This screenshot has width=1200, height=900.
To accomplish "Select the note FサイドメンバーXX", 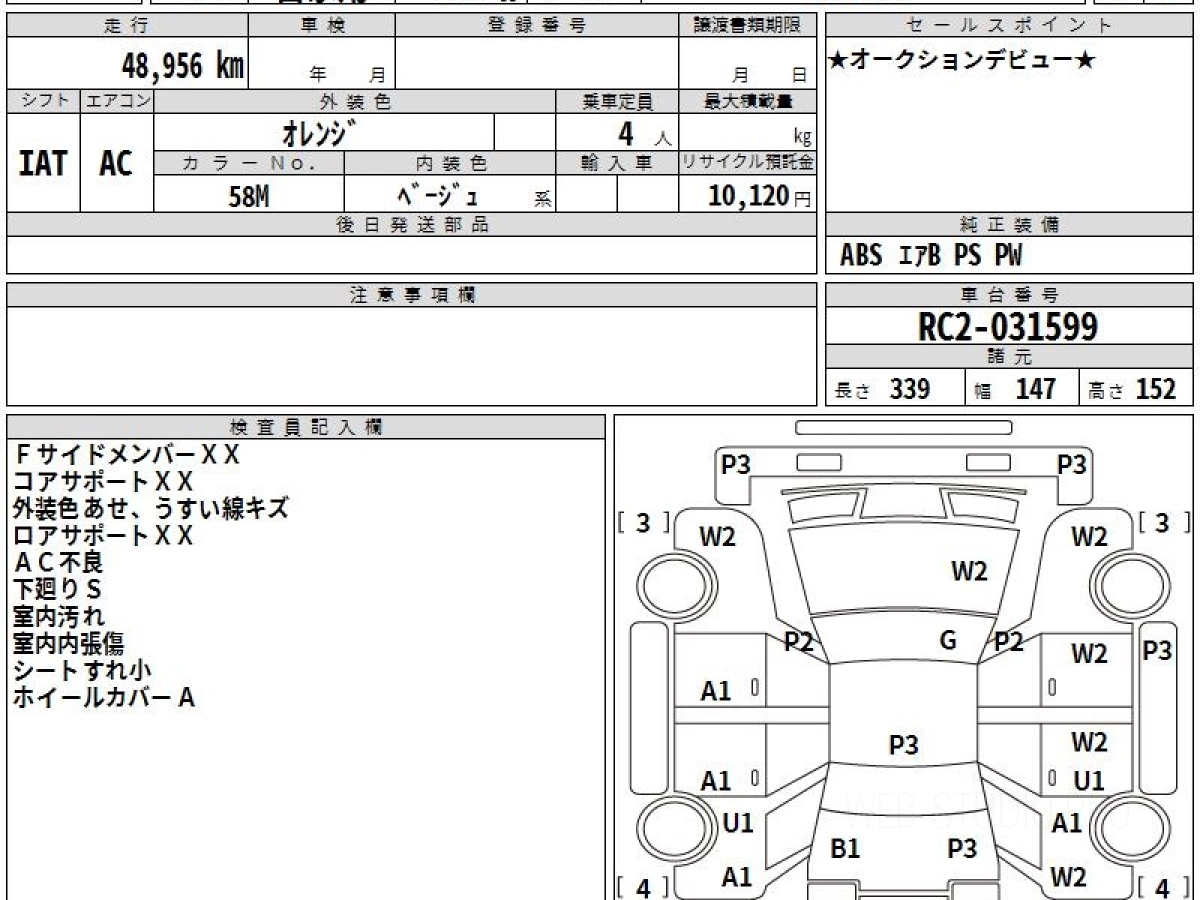I will 127,454.
